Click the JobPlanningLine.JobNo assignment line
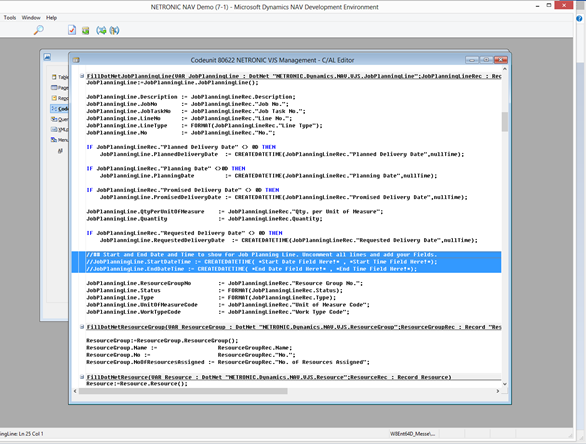Screen dimensions: 586x444 187,104
